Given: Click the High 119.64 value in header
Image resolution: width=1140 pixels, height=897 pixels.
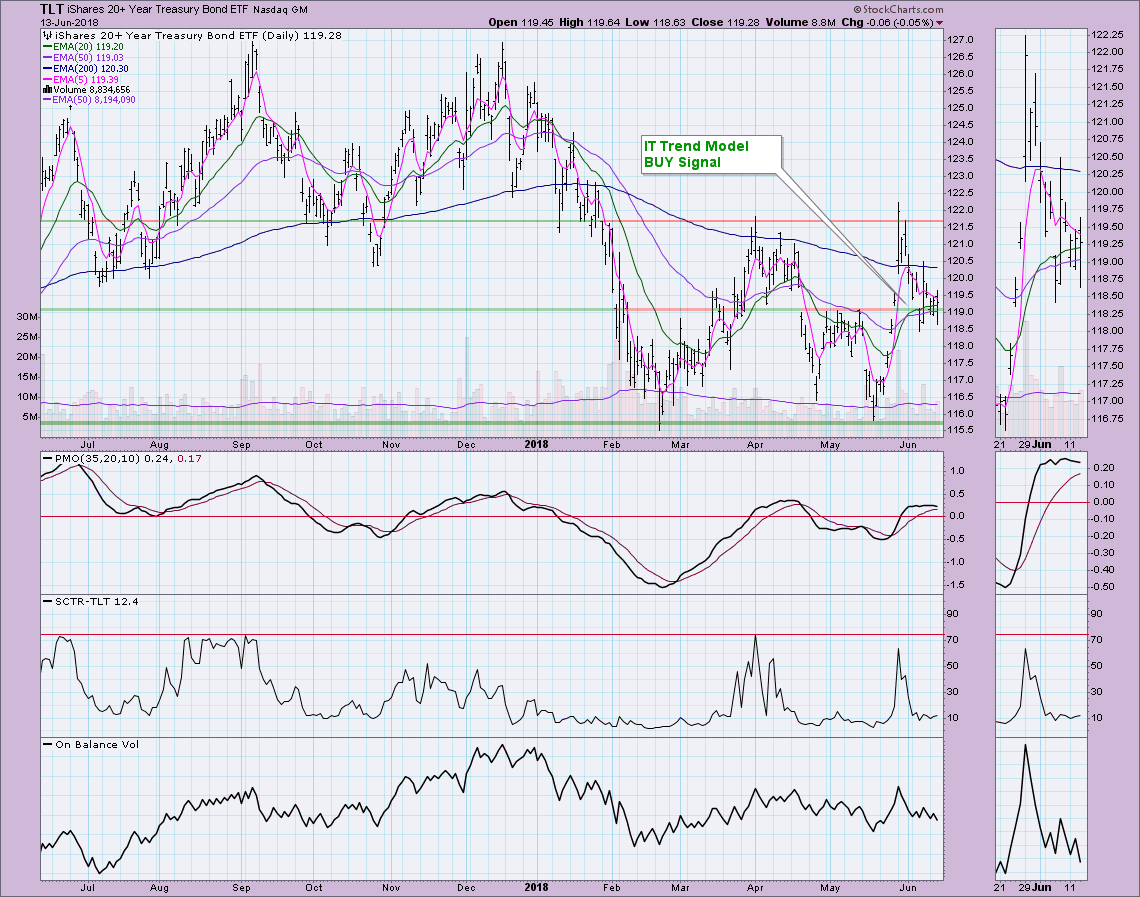Looking at the screenshot, I should point(589,23).
